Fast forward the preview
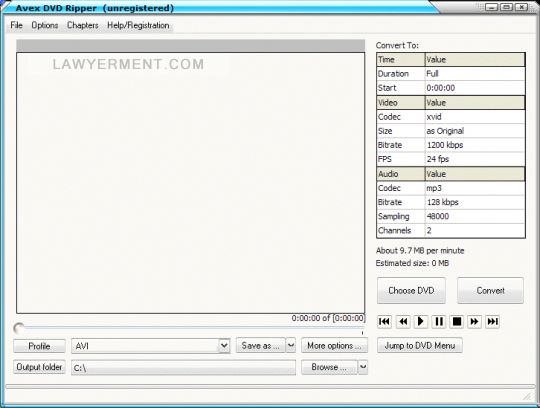Screen dimensions: 540x408 (475, 322)
